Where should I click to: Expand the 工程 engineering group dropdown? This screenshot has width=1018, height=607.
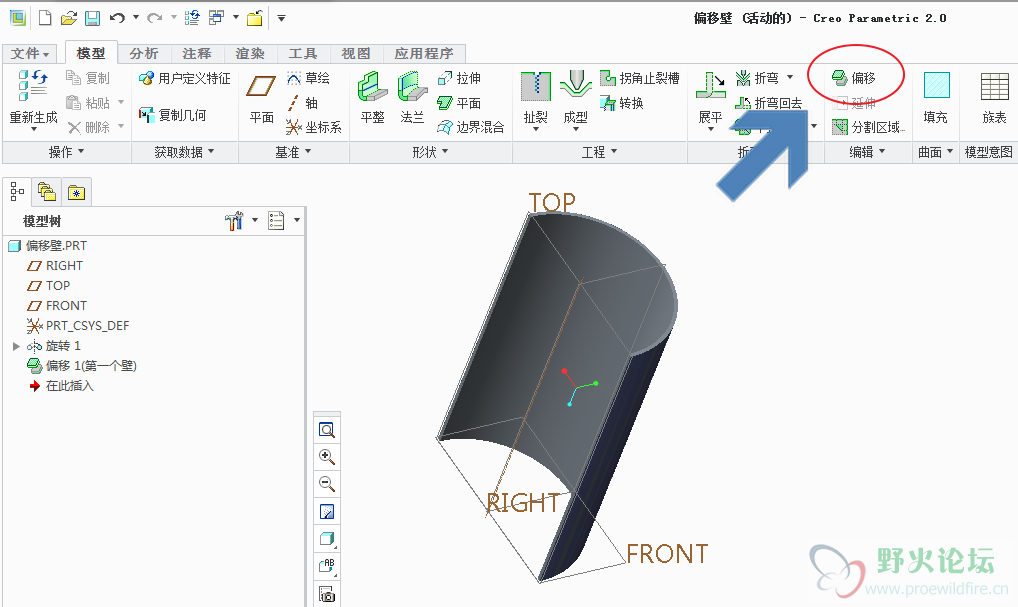coord(599,152)
